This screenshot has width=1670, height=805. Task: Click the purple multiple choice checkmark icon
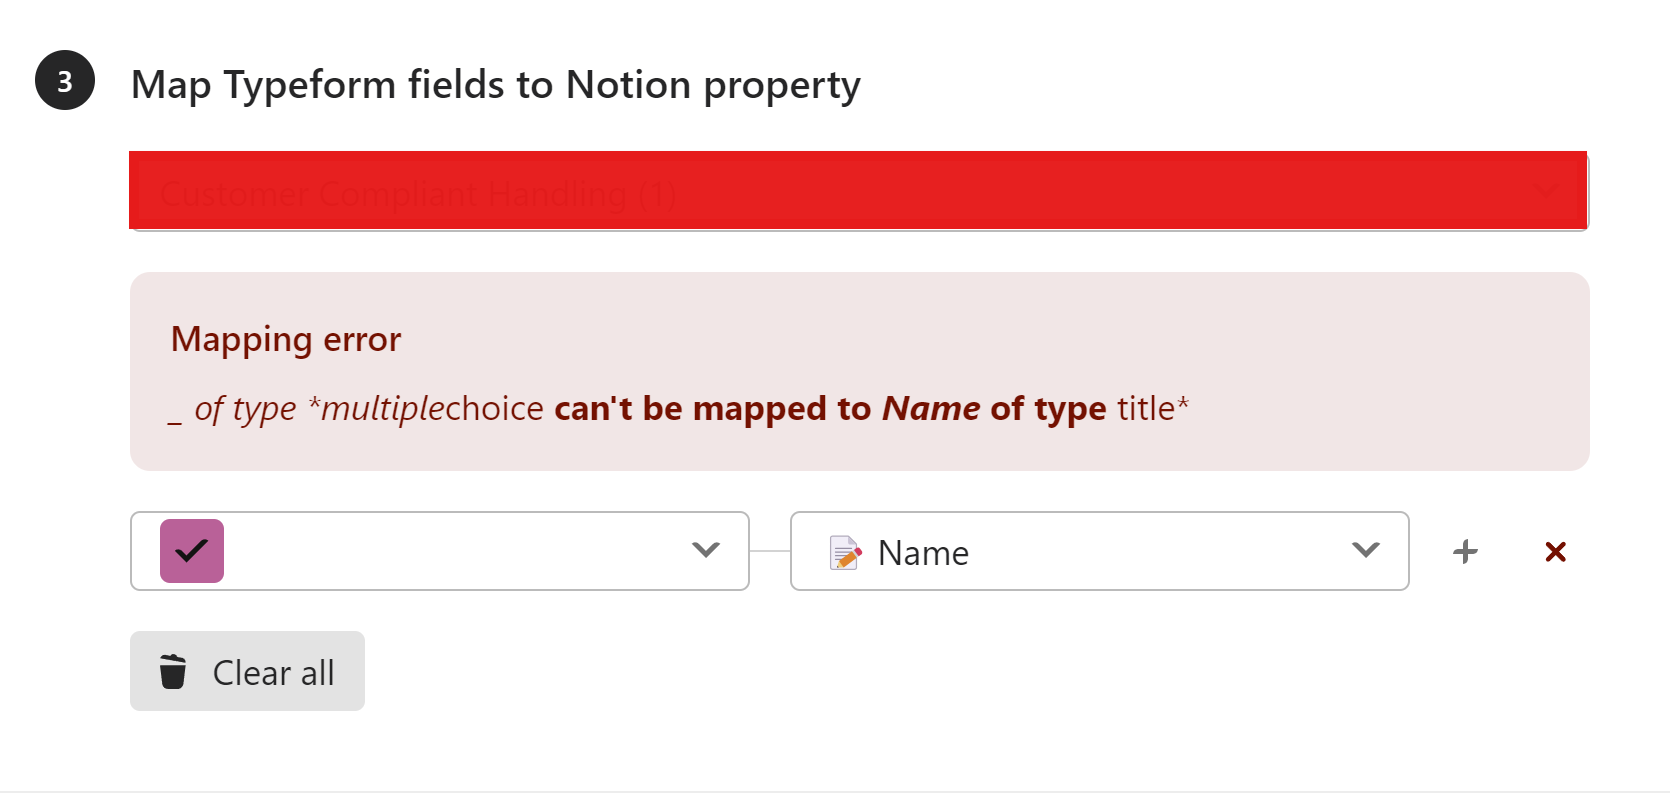(x=192, y=551)
